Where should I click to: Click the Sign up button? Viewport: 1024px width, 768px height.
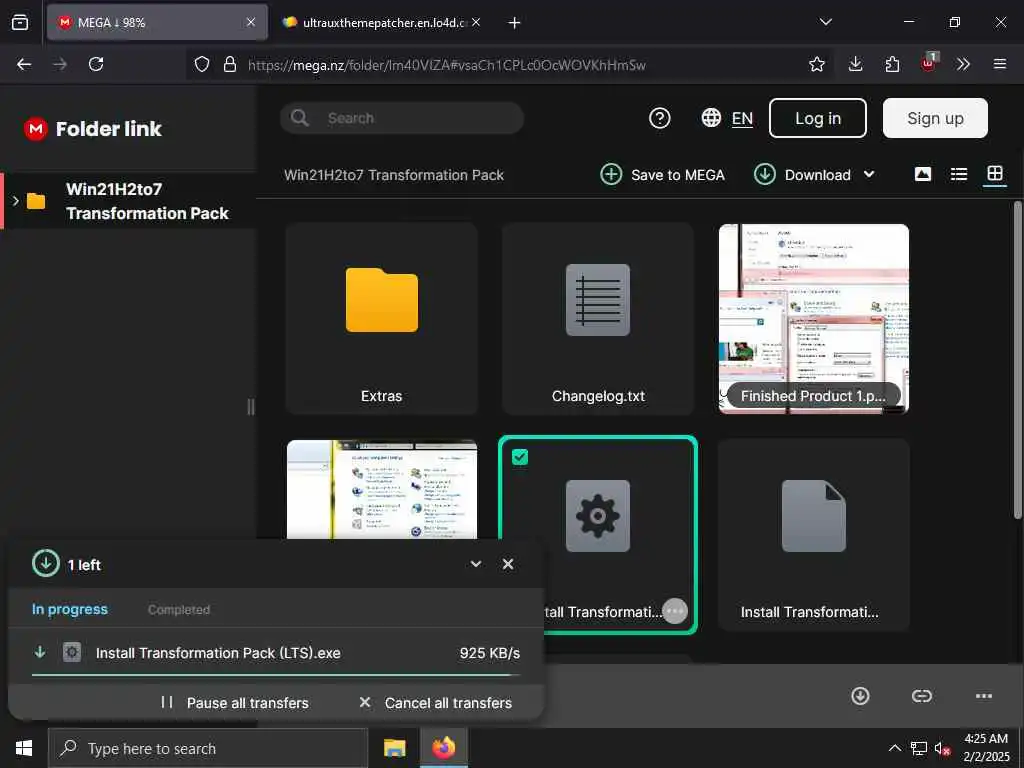935,118
